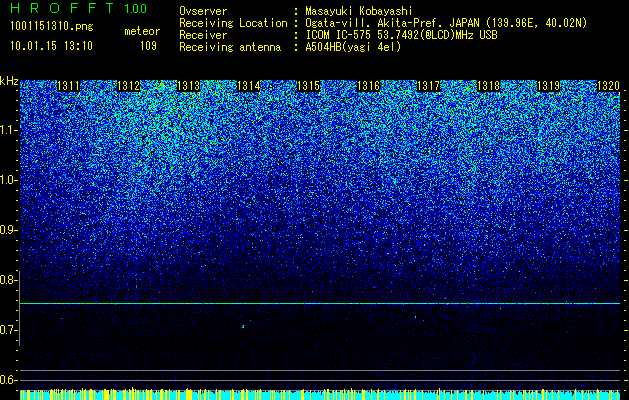
Task: Click the ICOM IC-575 receiver text
Action: 401,35
